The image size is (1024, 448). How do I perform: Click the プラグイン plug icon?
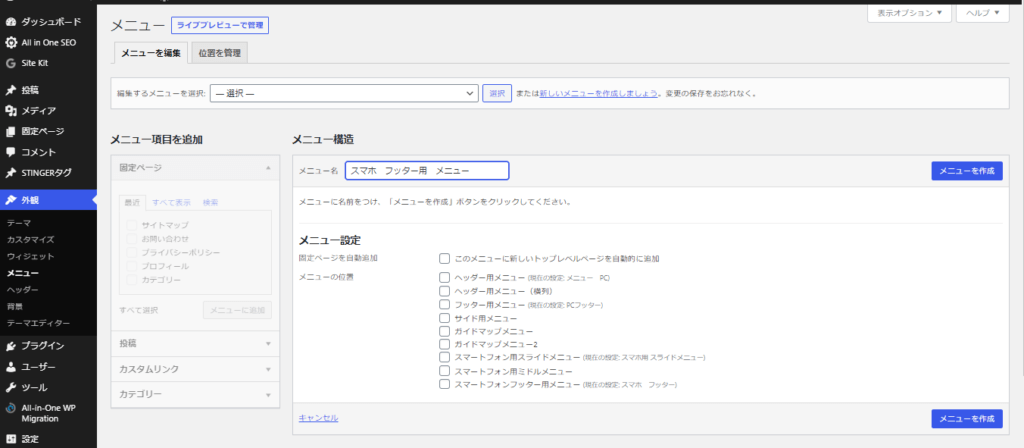coord(10,345)
